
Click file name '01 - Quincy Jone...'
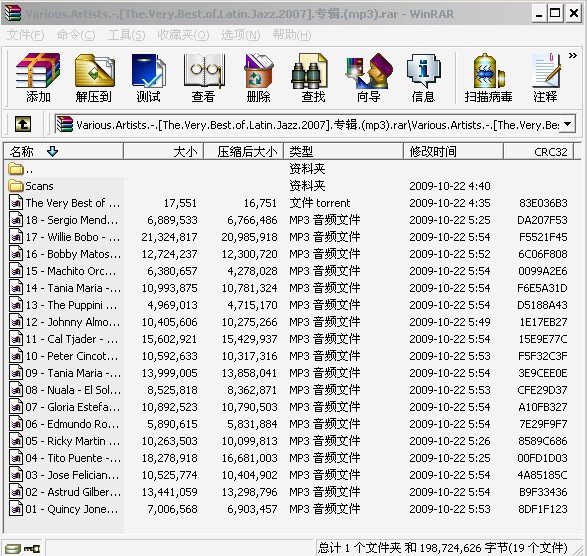pos(72,509)
